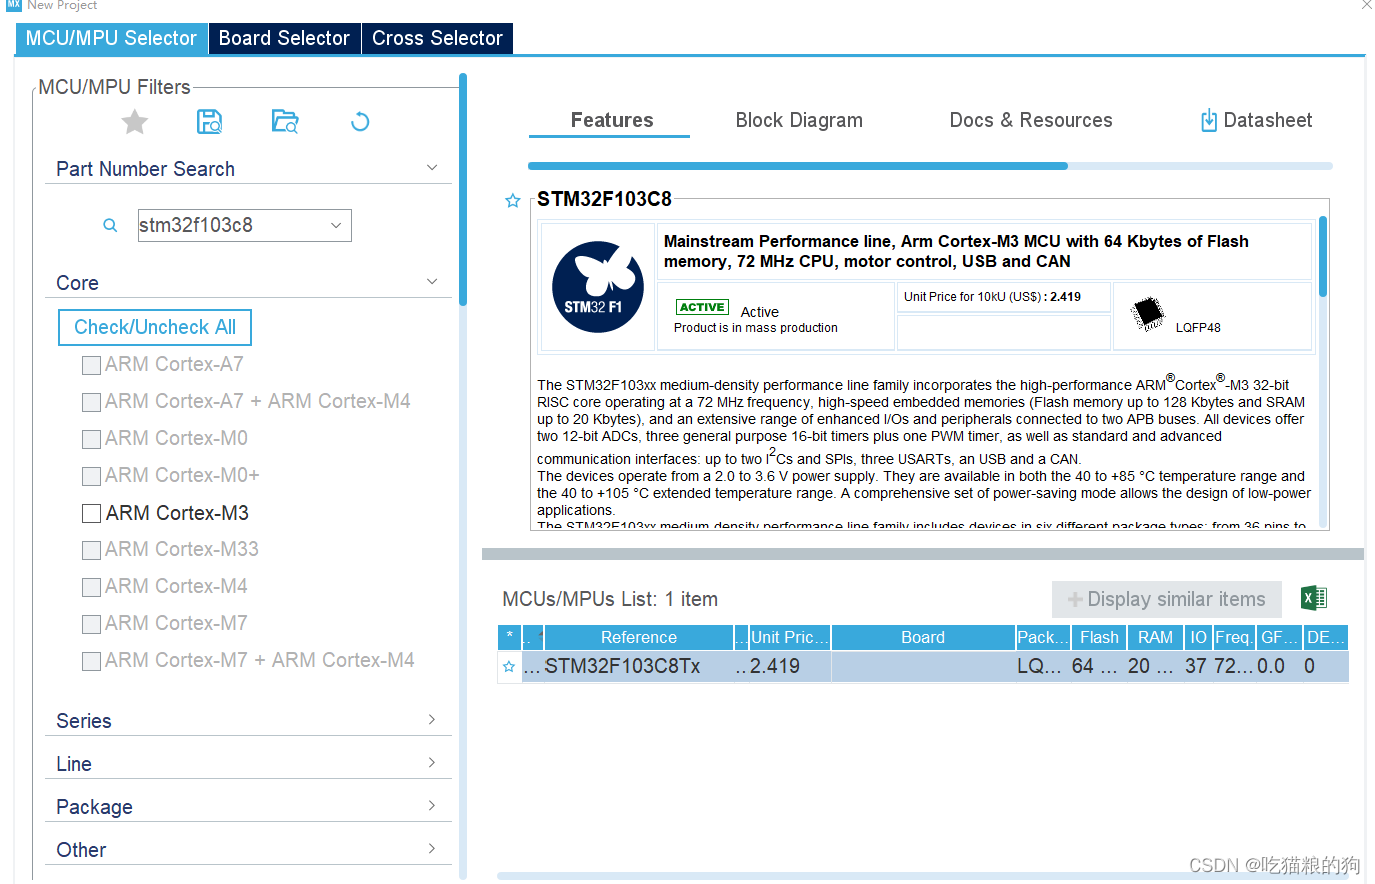Load saved search folder icon

point(285,122)
